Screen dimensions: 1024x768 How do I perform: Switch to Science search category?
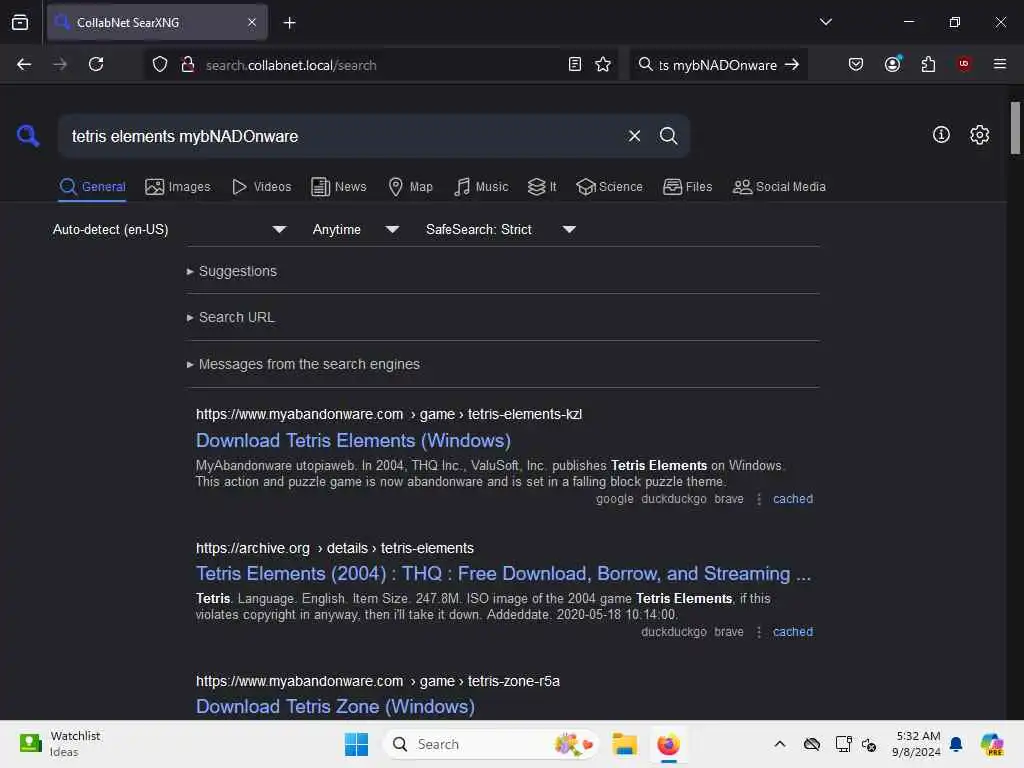609,187
